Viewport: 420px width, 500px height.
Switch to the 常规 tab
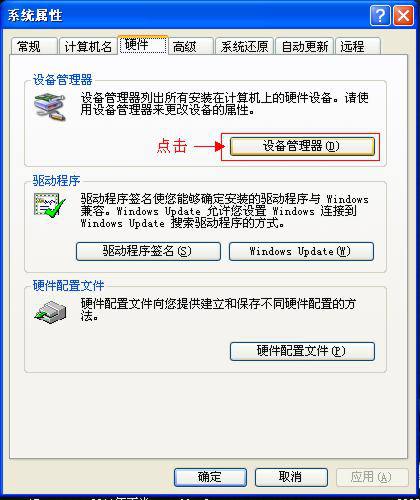34,46
